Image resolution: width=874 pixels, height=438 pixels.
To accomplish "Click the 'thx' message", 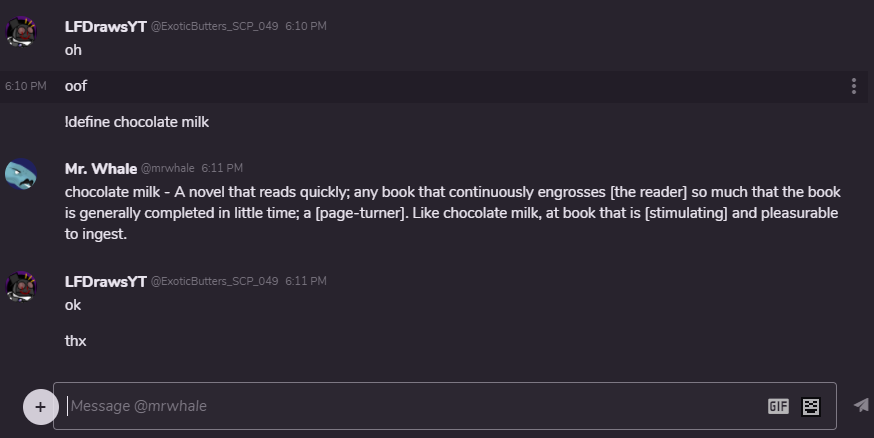I will [x=76, y=341].
